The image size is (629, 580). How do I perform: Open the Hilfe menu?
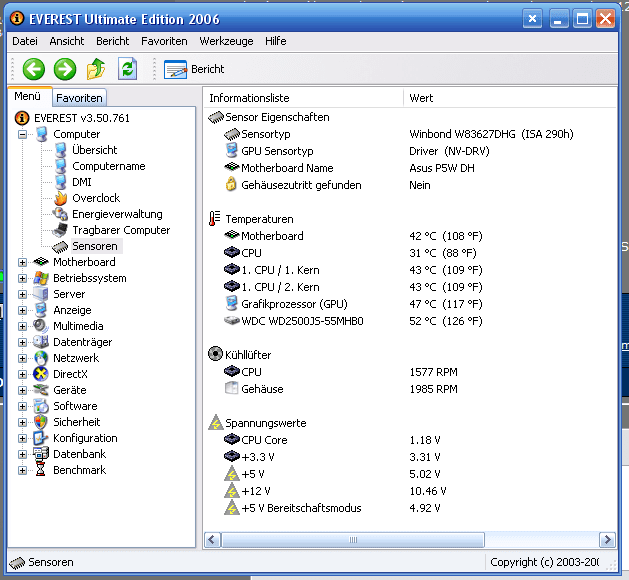pos(276,41)
